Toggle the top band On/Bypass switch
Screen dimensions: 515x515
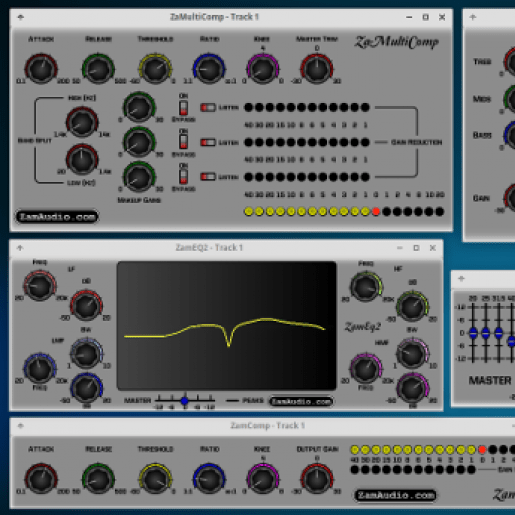[x=183, y=108]
